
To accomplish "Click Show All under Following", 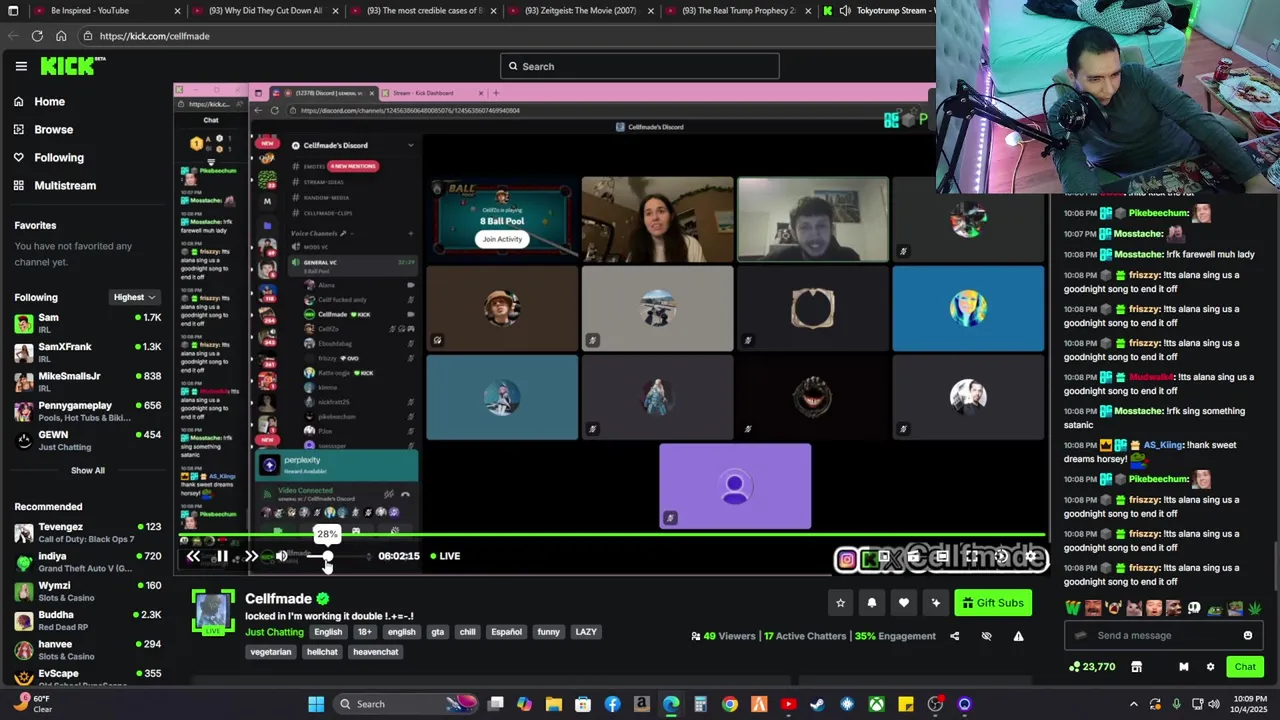I will pos(87,470).
